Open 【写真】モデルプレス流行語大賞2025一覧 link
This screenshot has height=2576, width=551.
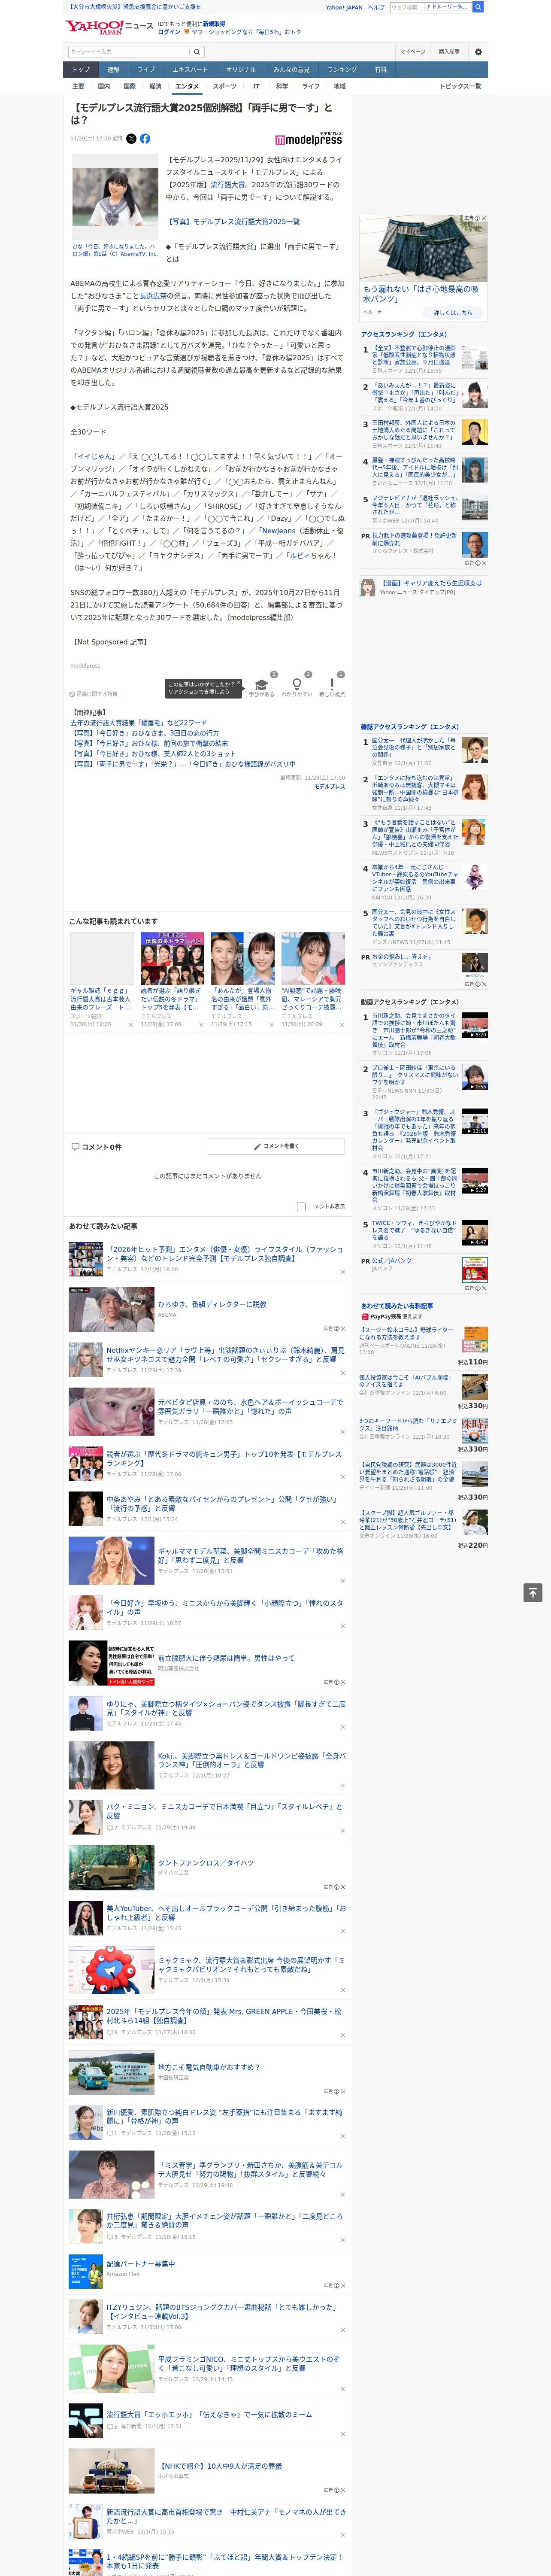point(232,221)
